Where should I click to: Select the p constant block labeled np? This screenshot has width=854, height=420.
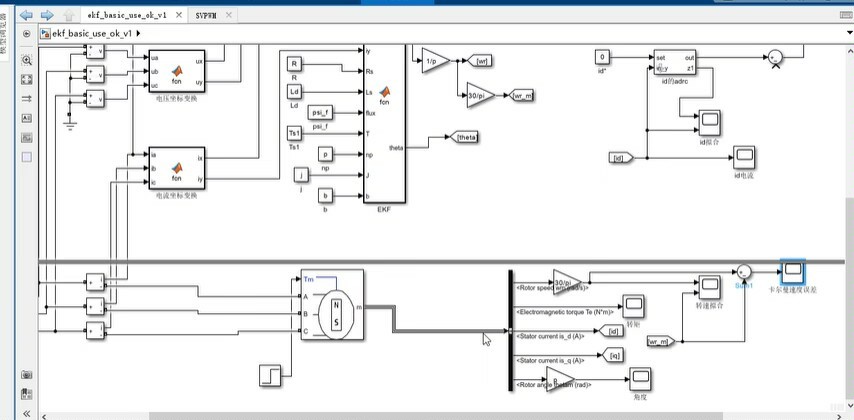[x=325, y=155]
